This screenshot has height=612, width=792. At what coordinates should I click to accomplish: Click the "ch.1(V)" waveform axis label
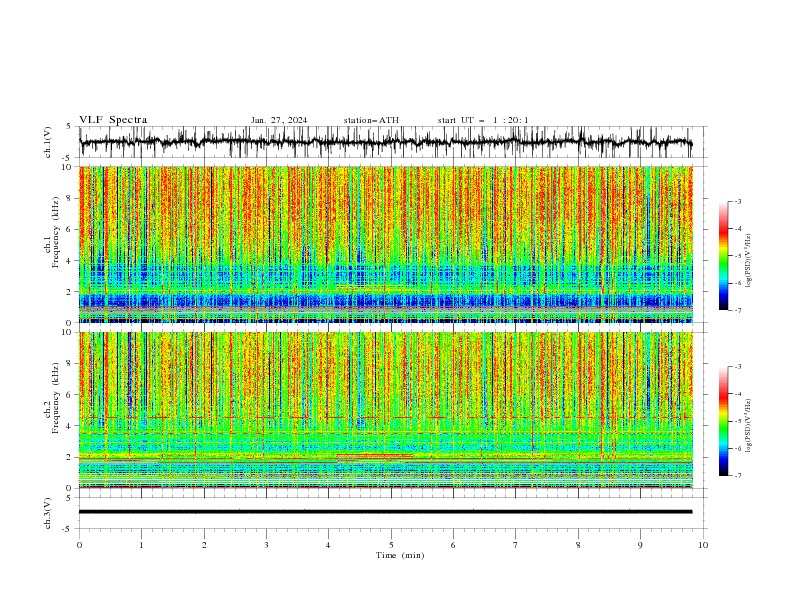[x=48, y=142]
